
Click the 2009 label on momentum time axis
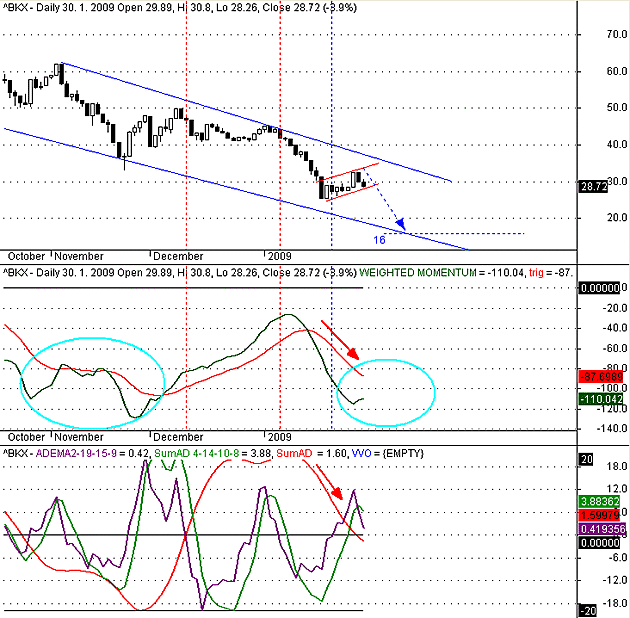pyautogui.click(x=279, y=437)
